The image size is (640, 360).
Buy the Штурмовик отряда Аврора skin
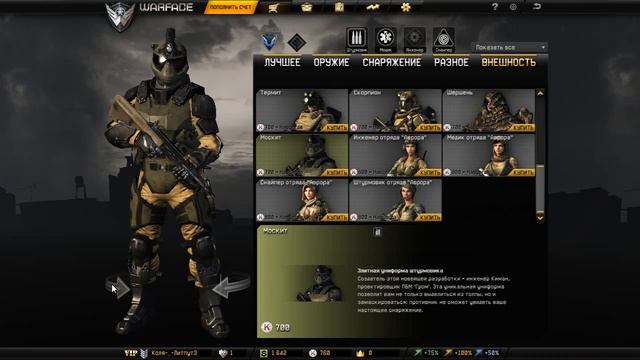point(430,218)
